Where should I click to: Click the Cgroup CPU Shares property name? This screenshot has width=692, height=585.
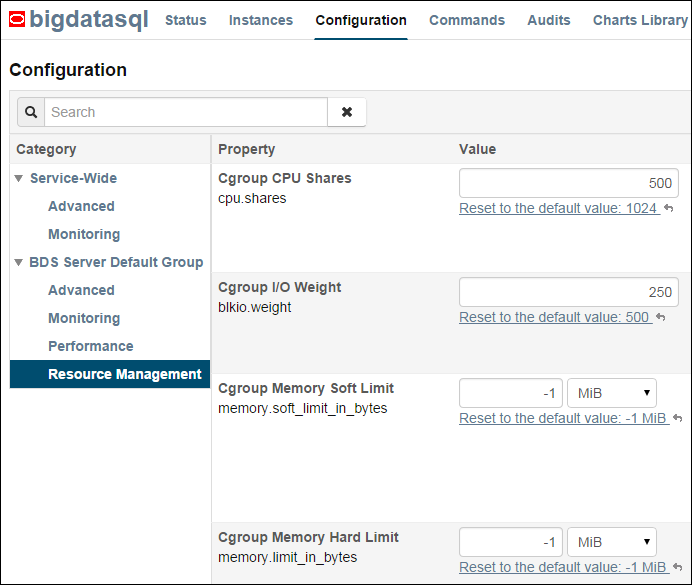click(x=285, y=178)
